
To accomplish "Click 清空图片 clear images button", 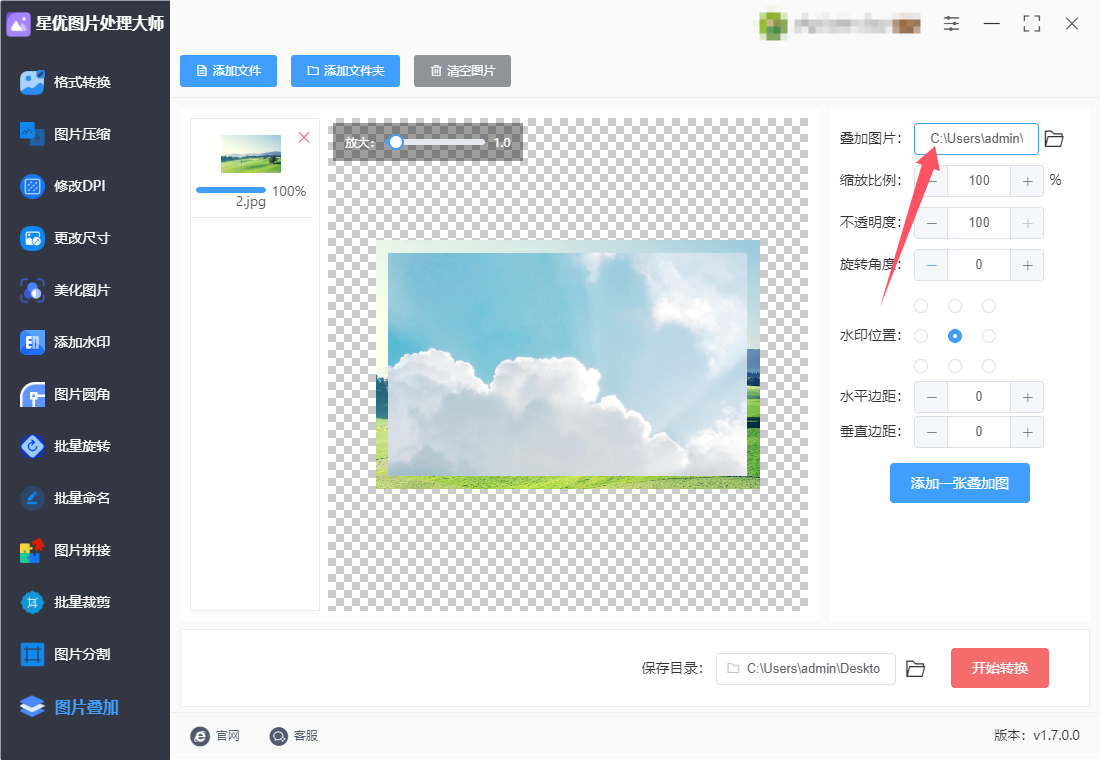I will 462,71.
